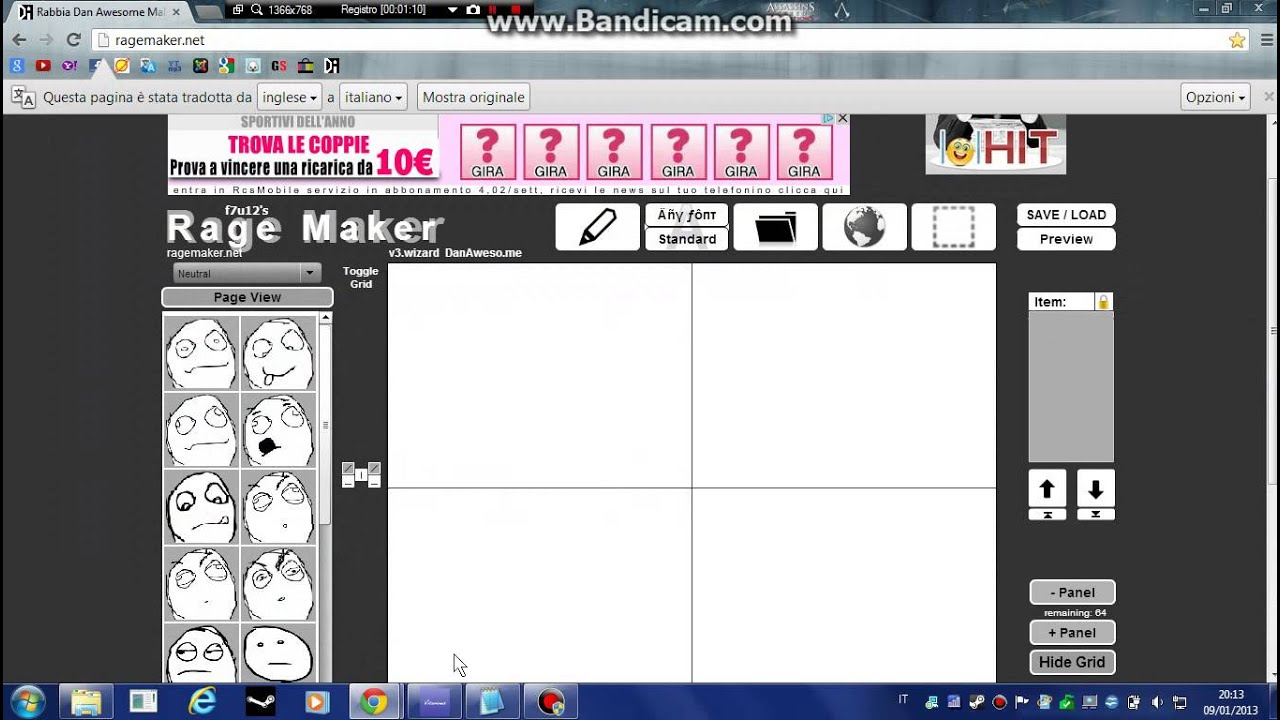Screen dimensions: 1280x720
Task: Click the ragemaker.net address bar
Action: point(660,40)
